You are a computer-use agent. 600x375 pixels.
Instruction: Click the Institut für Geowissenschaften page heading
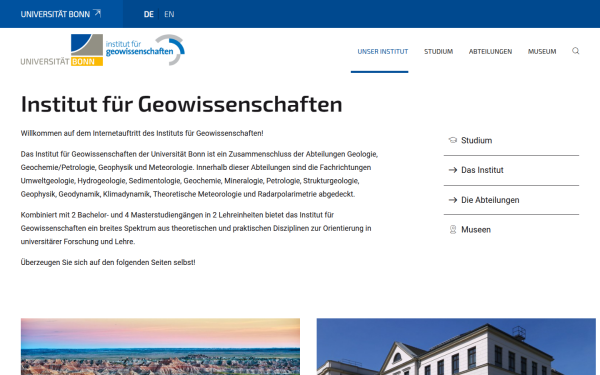[x=181, y=104]
